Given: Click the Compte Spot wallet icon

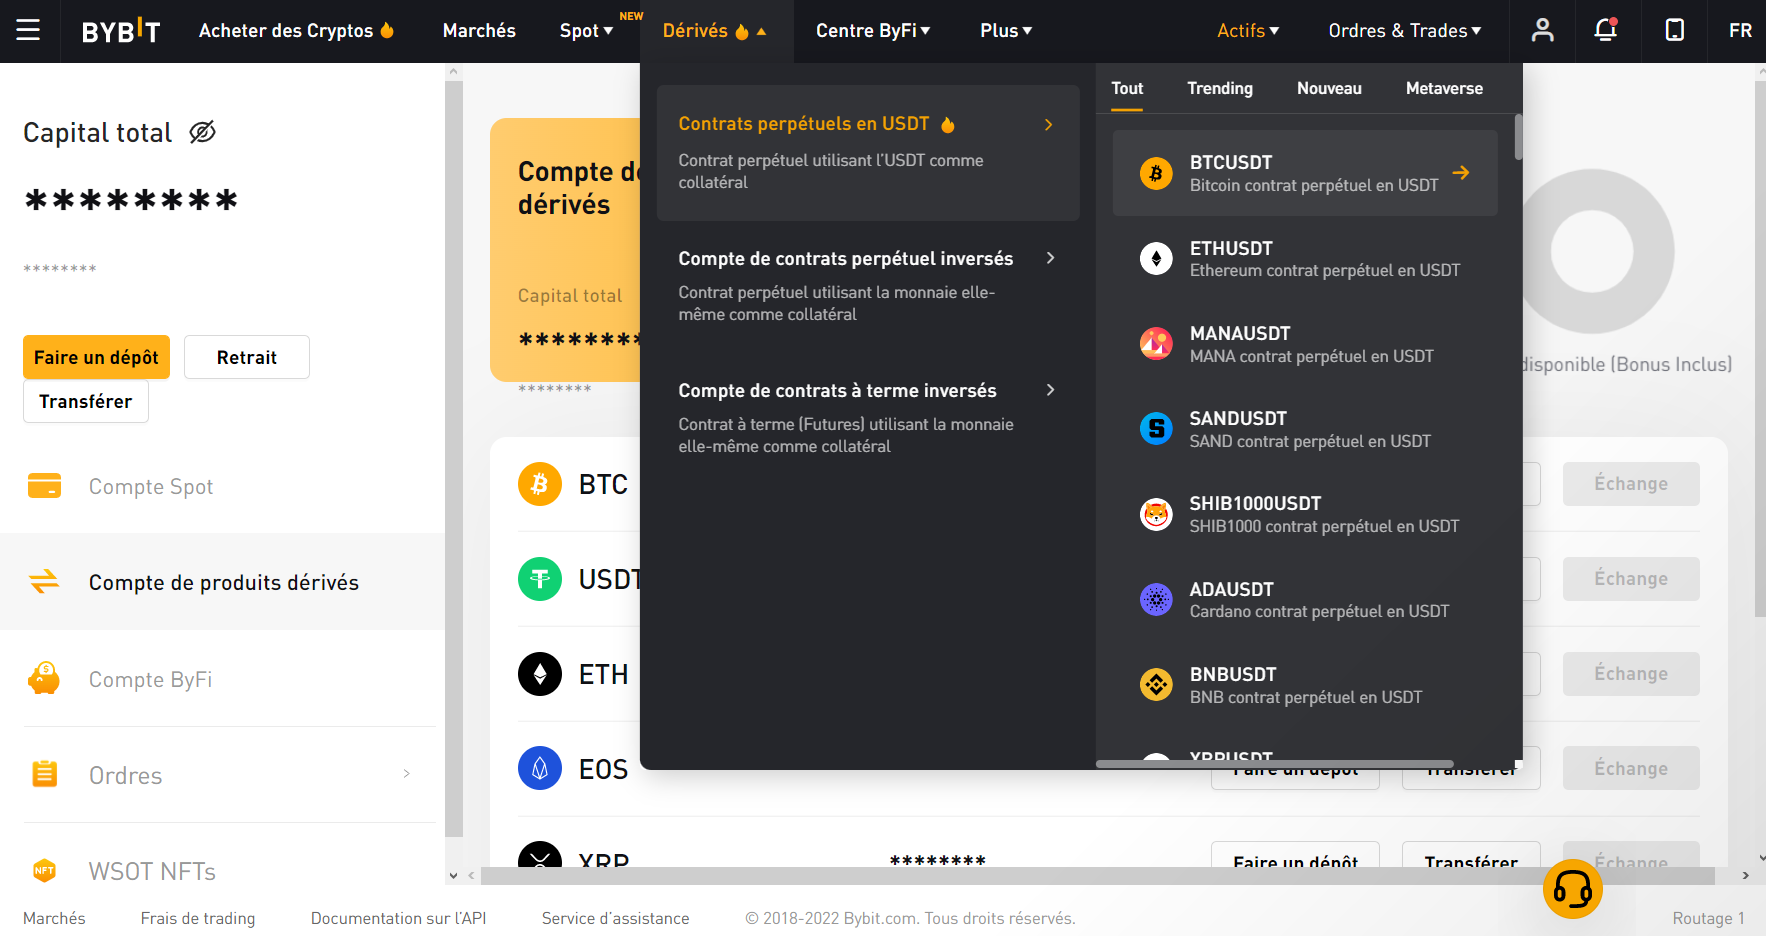Looking at the screenshot, I should pyautogui.click(x=44, y=486).
